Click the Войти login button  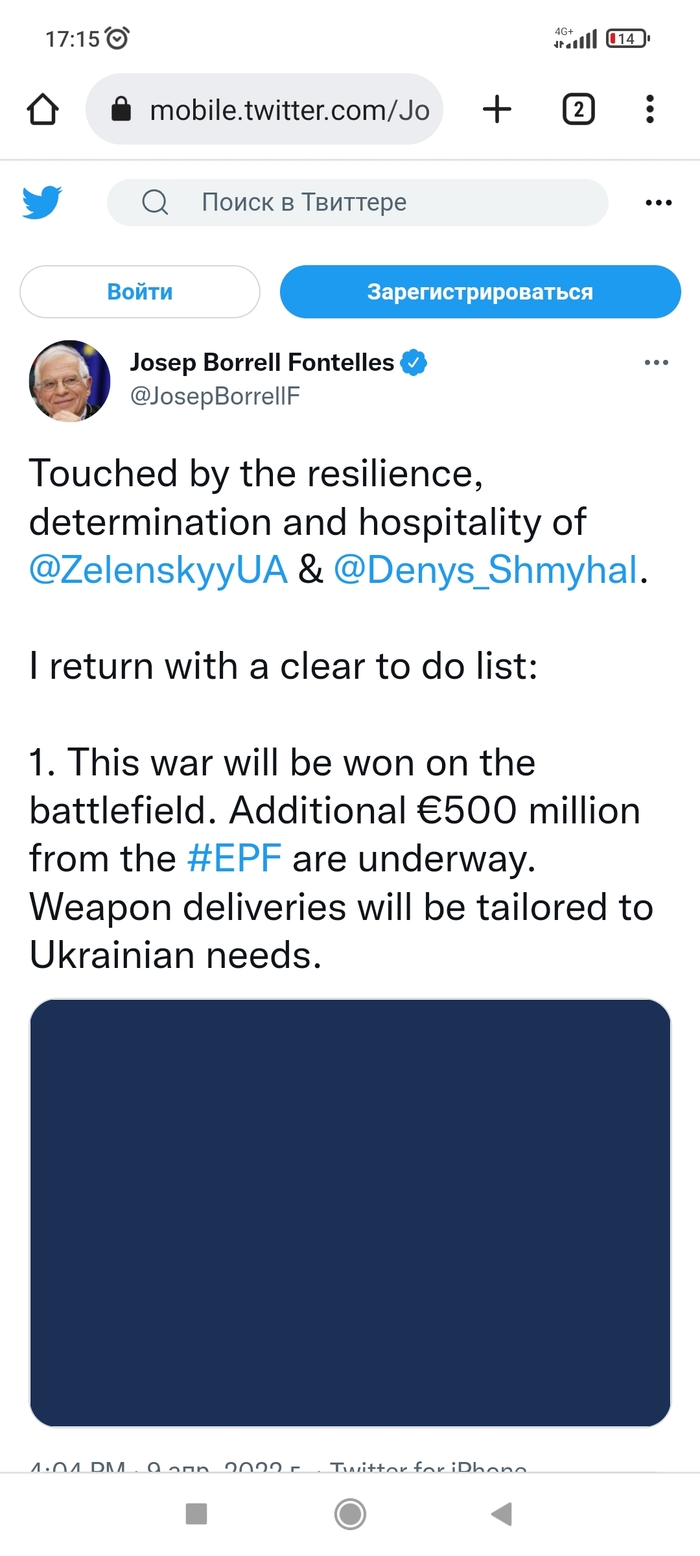click(139, 291)
